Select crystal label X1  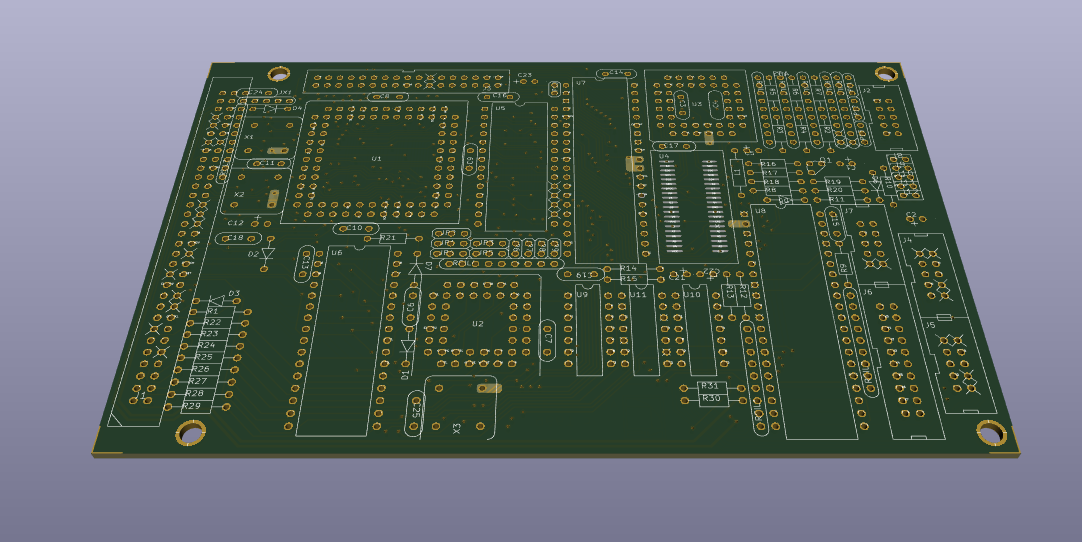point(249,137)
